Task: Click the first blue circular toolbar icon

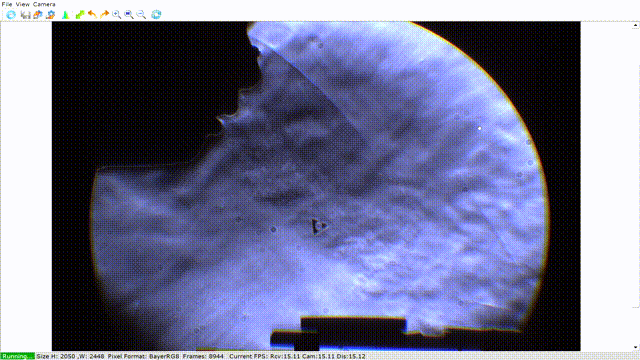Action: tap(11, 15)
